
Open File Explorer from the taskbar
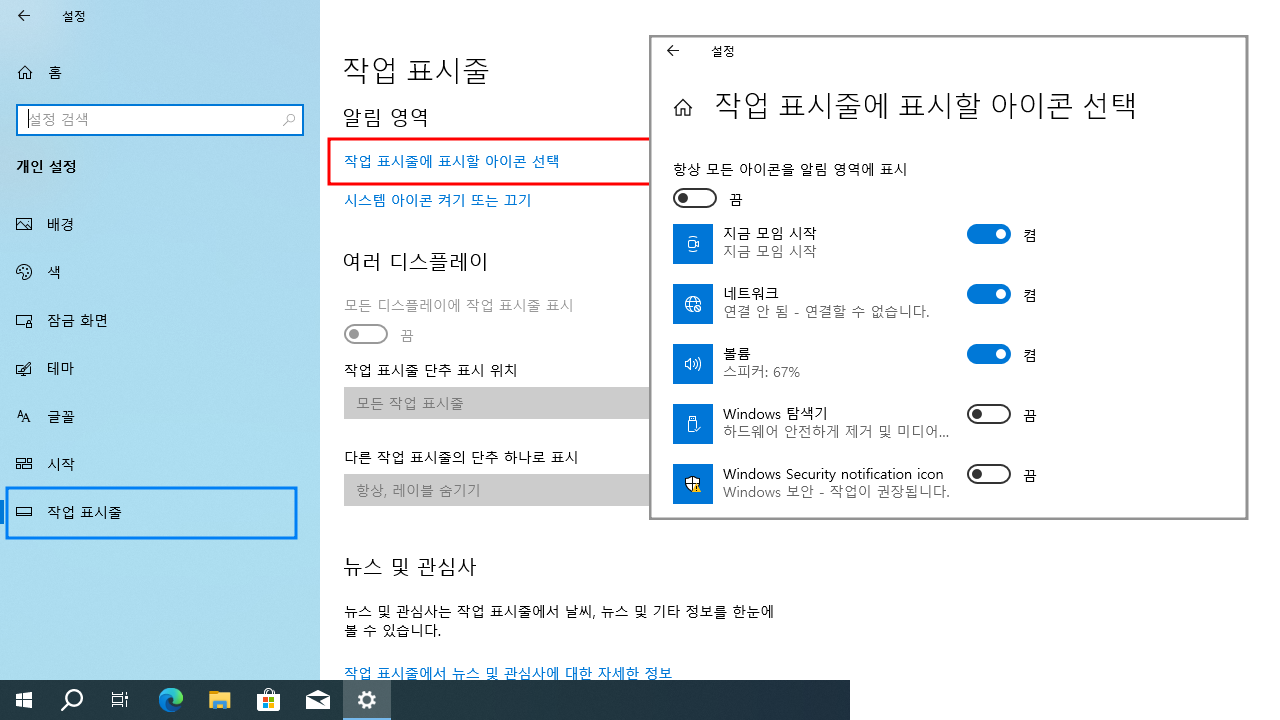(220, 700)
